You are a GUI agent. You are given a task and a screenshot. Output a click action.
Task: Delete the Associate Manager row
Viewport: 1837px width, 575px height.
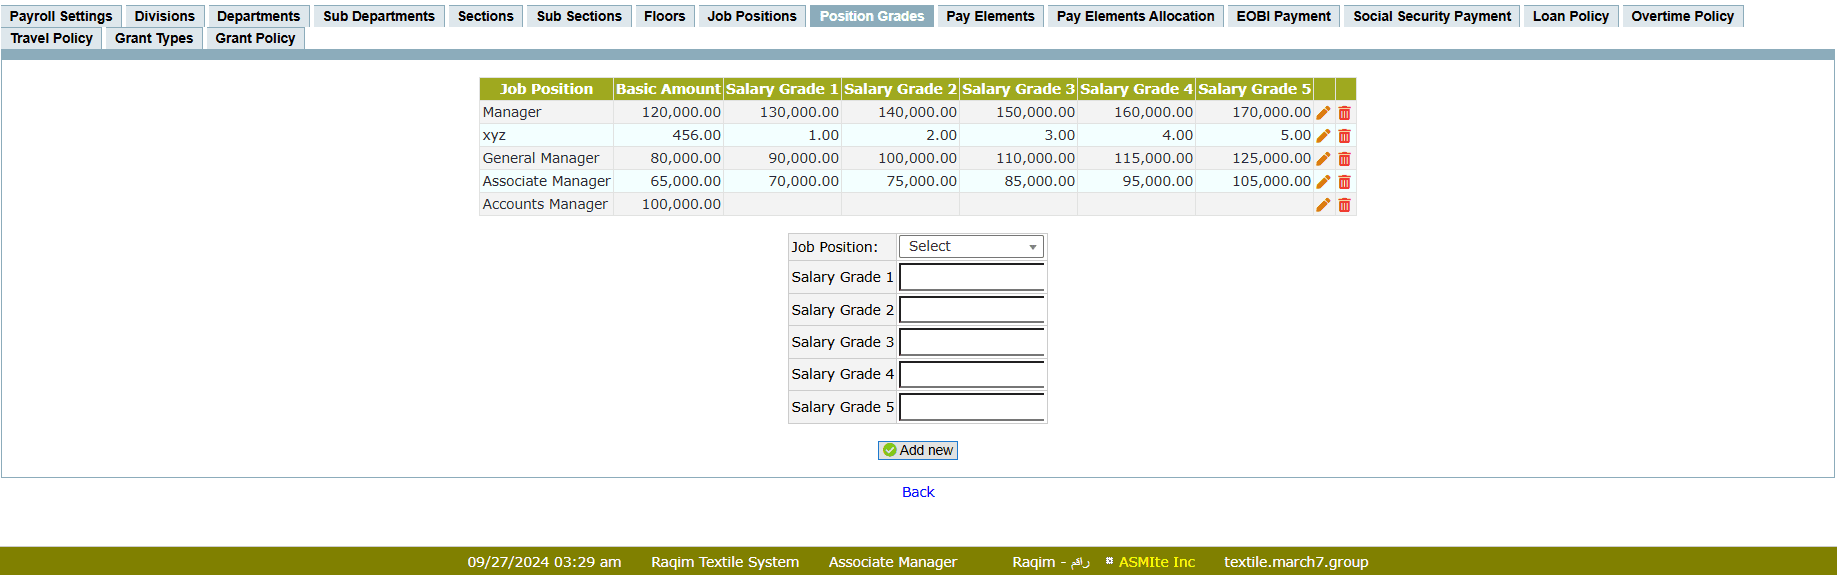pyautogui.click(x=1344, y=182)
